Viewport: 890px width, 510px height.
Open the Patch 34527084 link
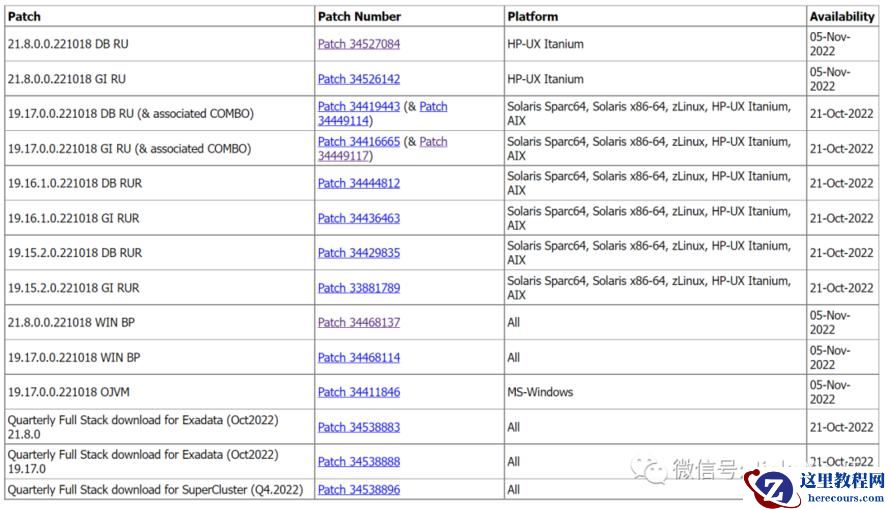pos(359,44)
